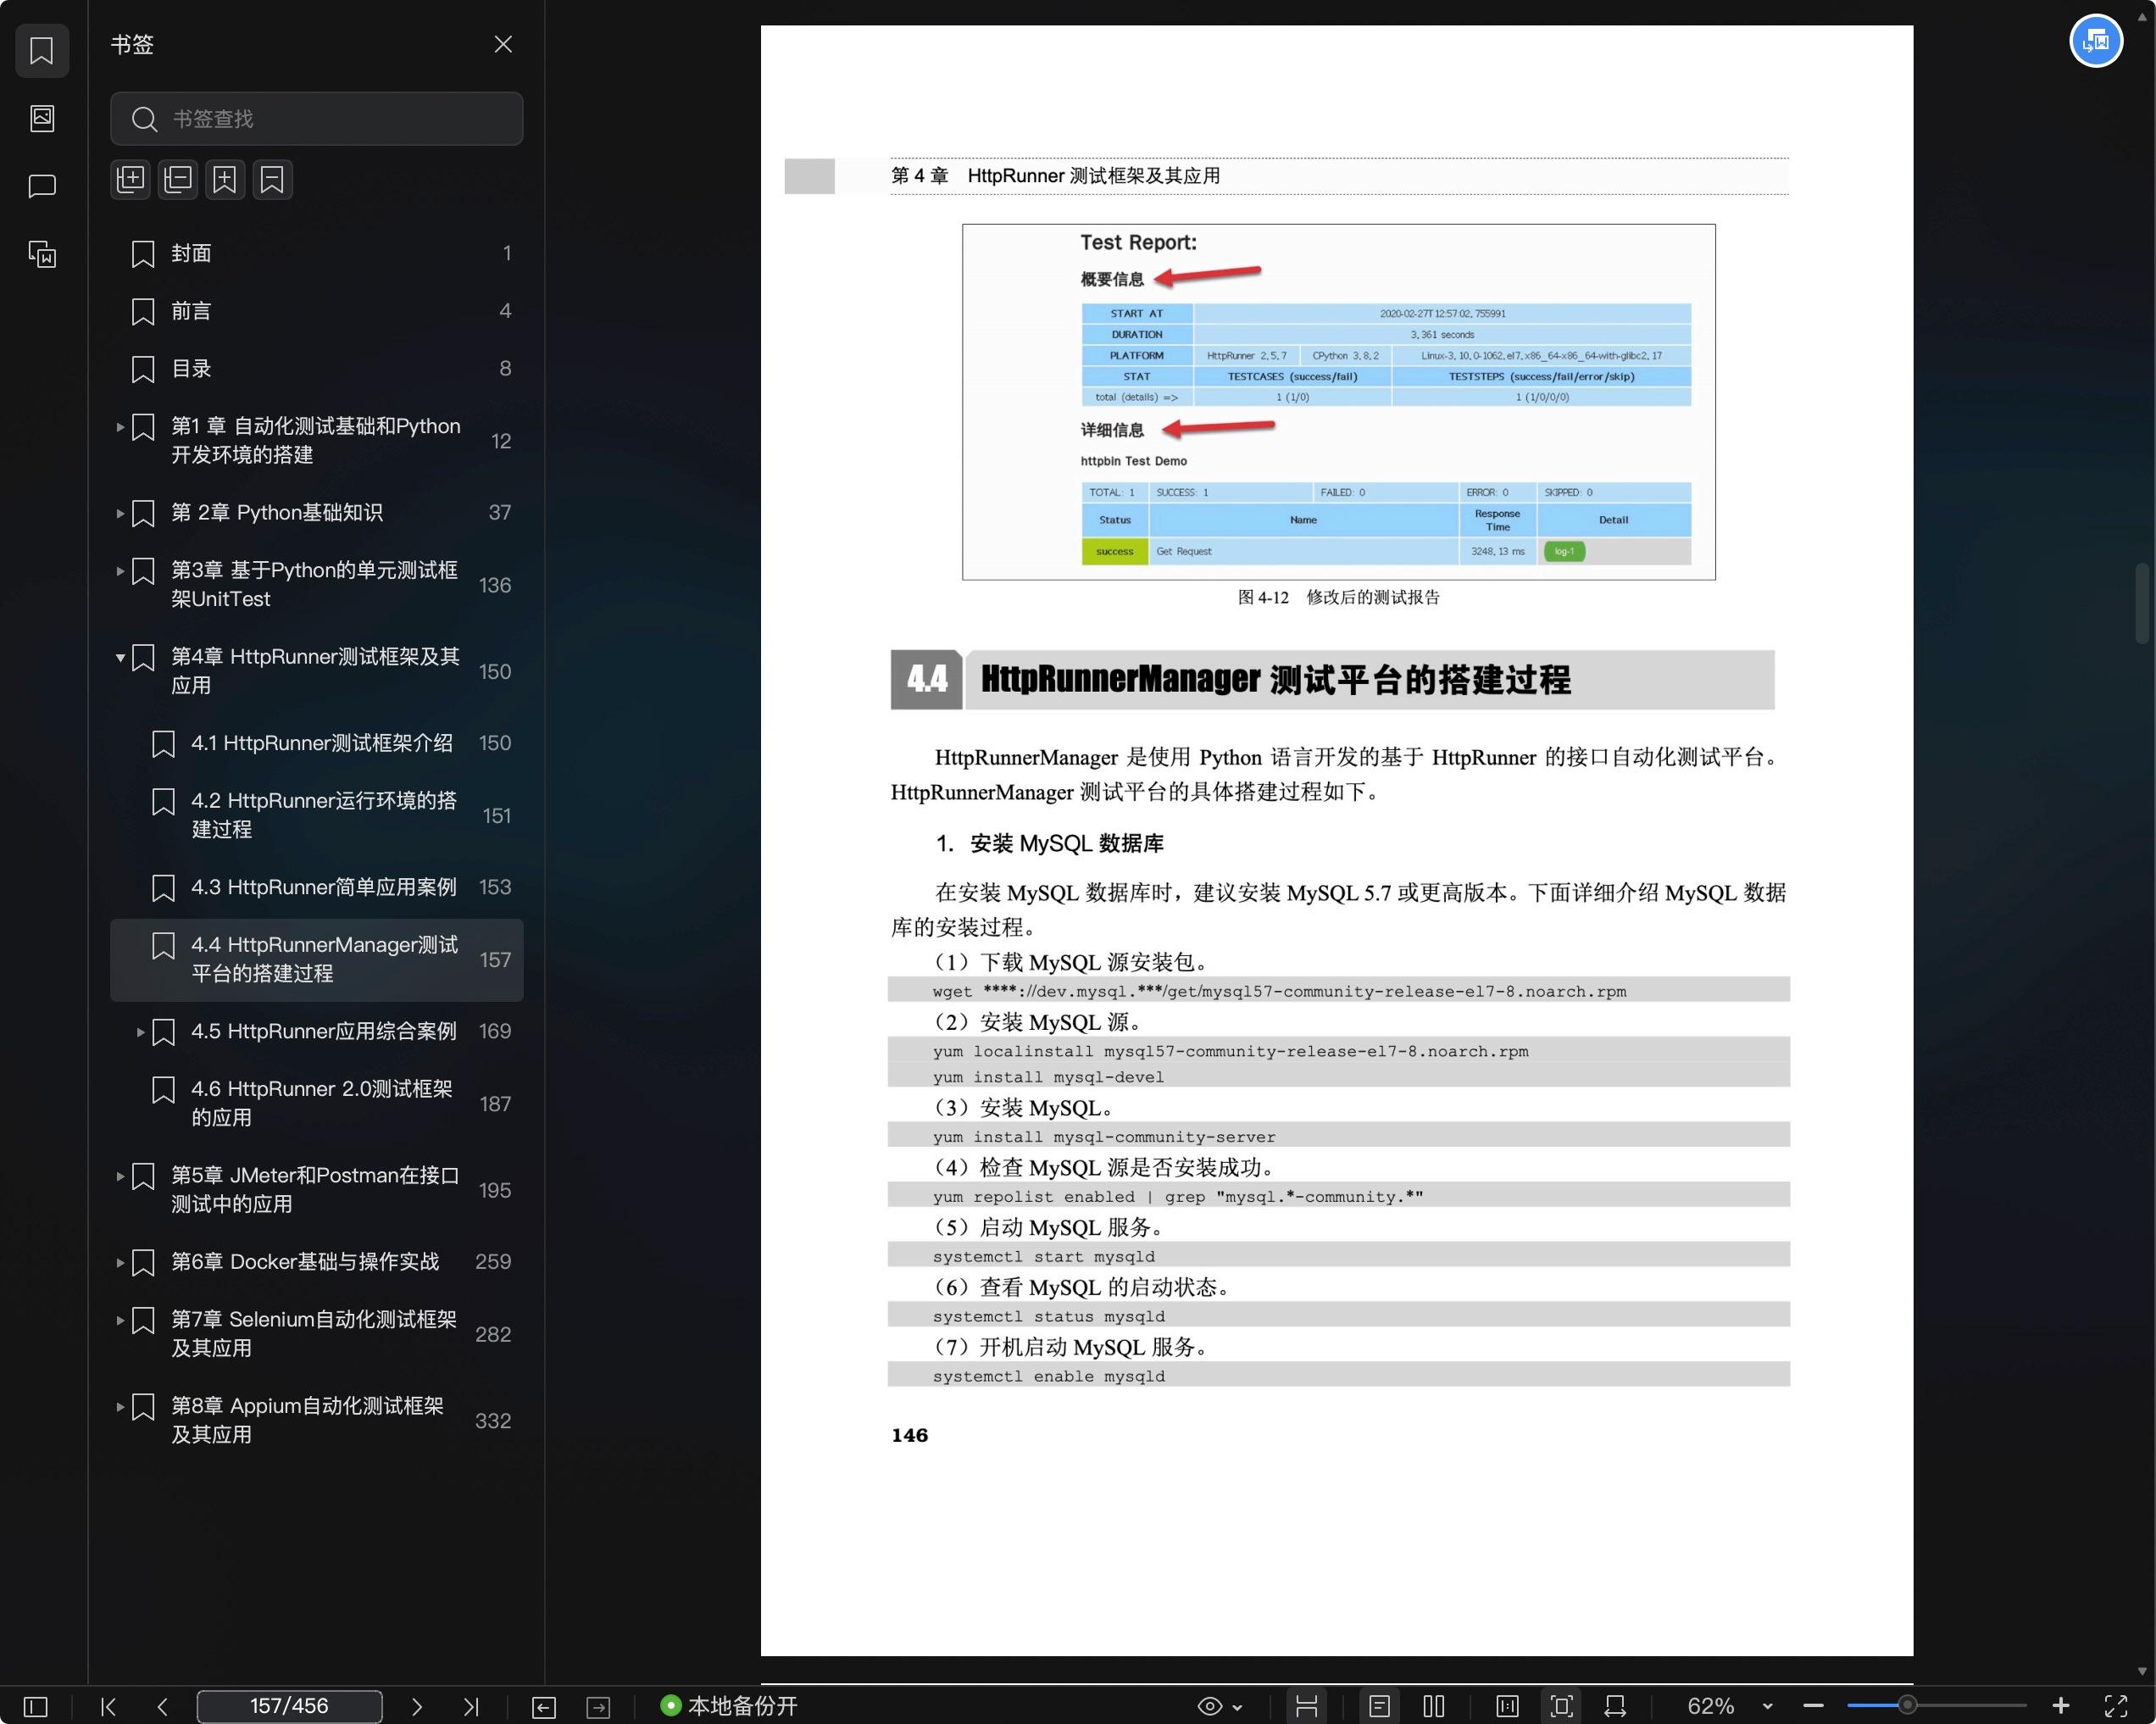Click the eye protection mode icon
The image size is (2156, 1724).
[x=1210, y=1706]
